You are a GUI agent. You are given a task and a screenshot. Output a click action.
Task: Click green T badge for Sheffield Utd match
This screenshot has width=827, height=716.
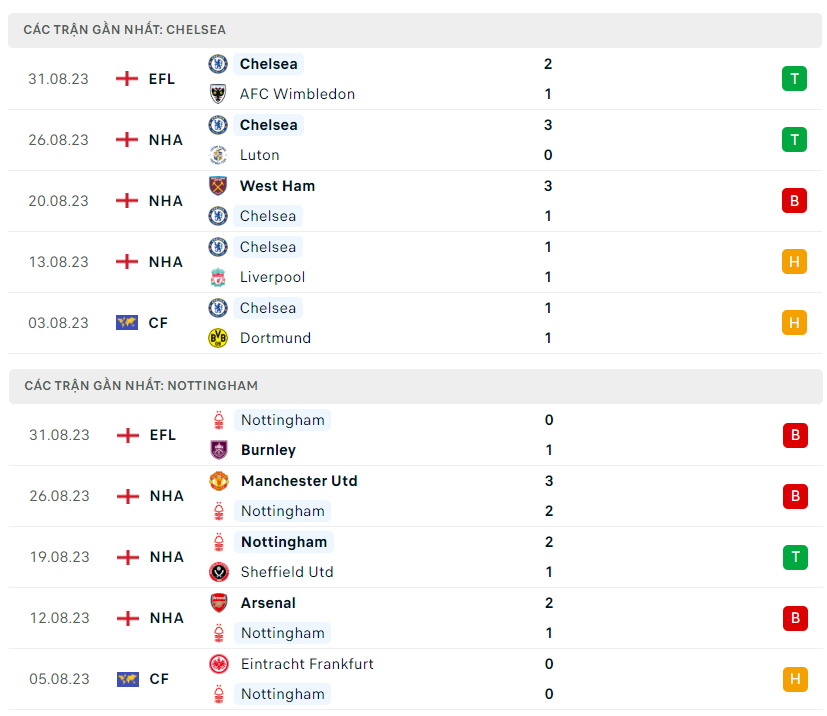[795, 557]
